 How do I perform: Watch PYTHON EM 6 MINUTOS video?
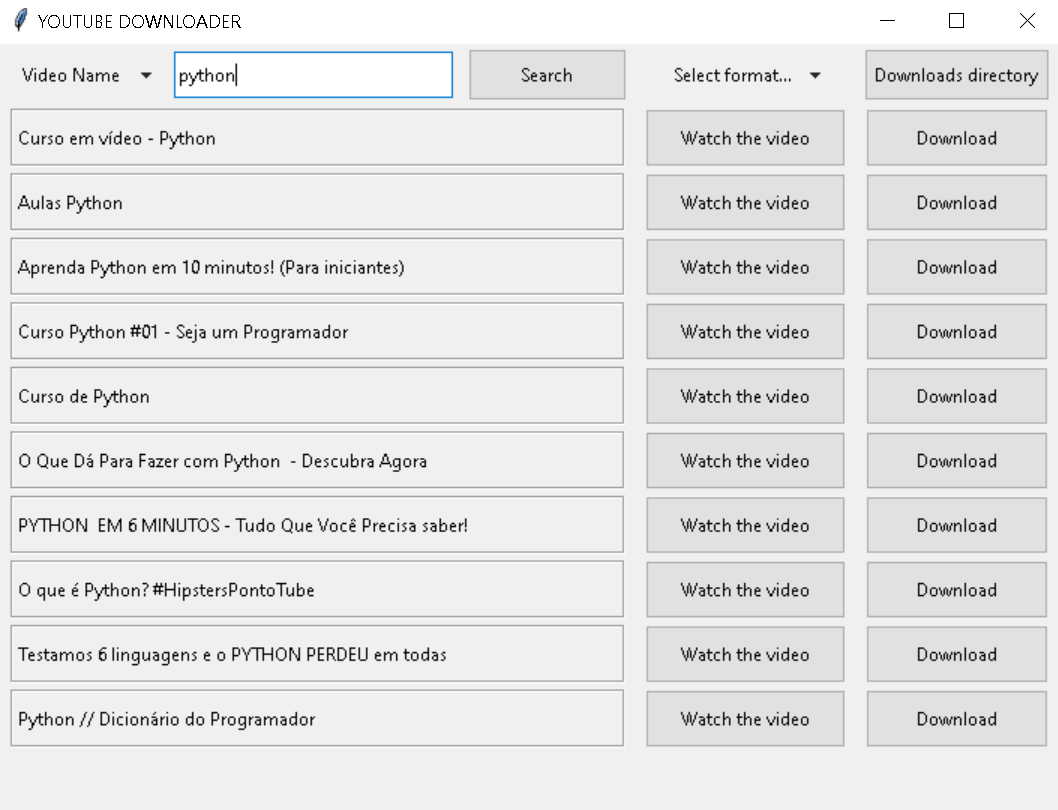click(x=745, y=525)
